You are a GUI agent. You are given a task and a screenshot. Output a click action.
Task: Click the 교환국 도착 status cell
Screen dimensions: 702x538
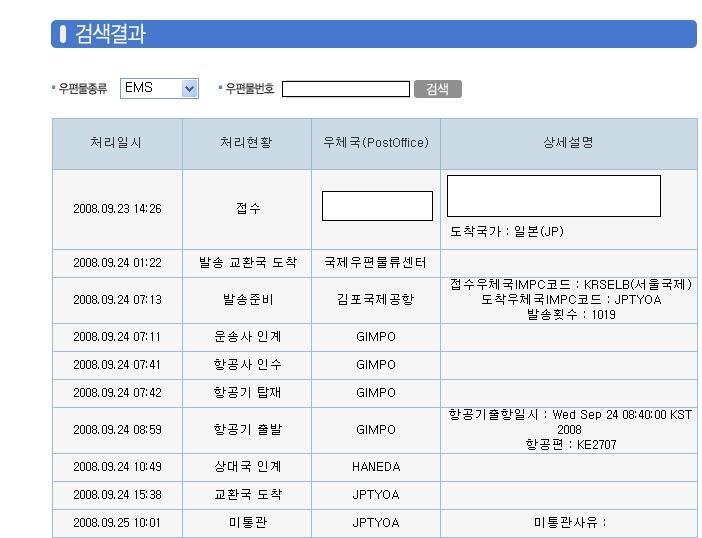click(x=248, y=494)
